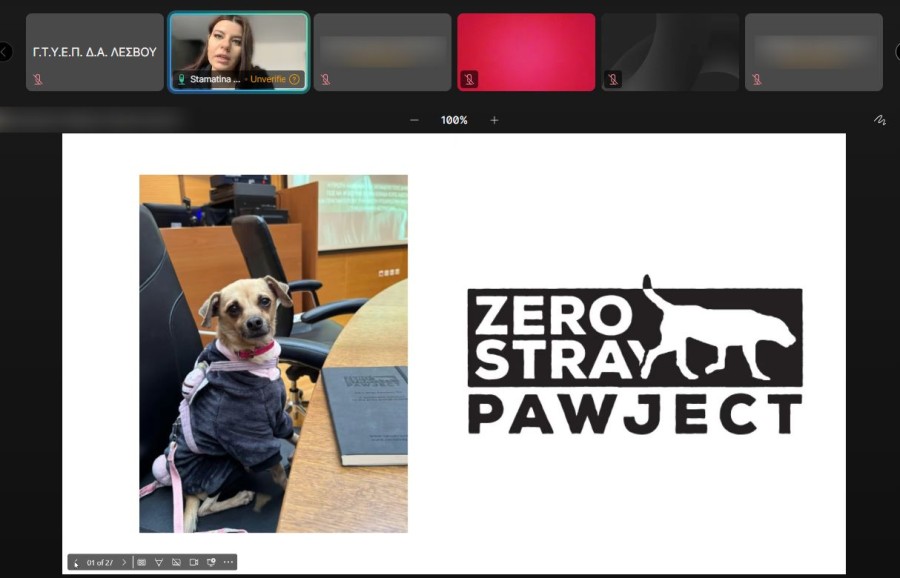This screenshot has width=900, height=578.
Task: Open slide grid view in presenter toolbar
Action: click(x=141, y=562)
